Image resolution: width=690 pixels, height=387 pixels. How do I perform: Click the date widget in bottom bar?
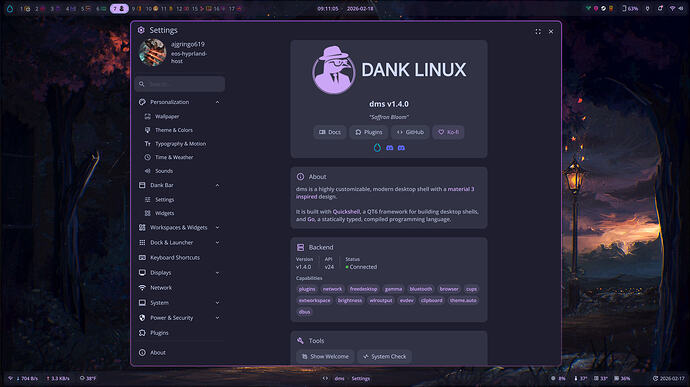[669, 379]
